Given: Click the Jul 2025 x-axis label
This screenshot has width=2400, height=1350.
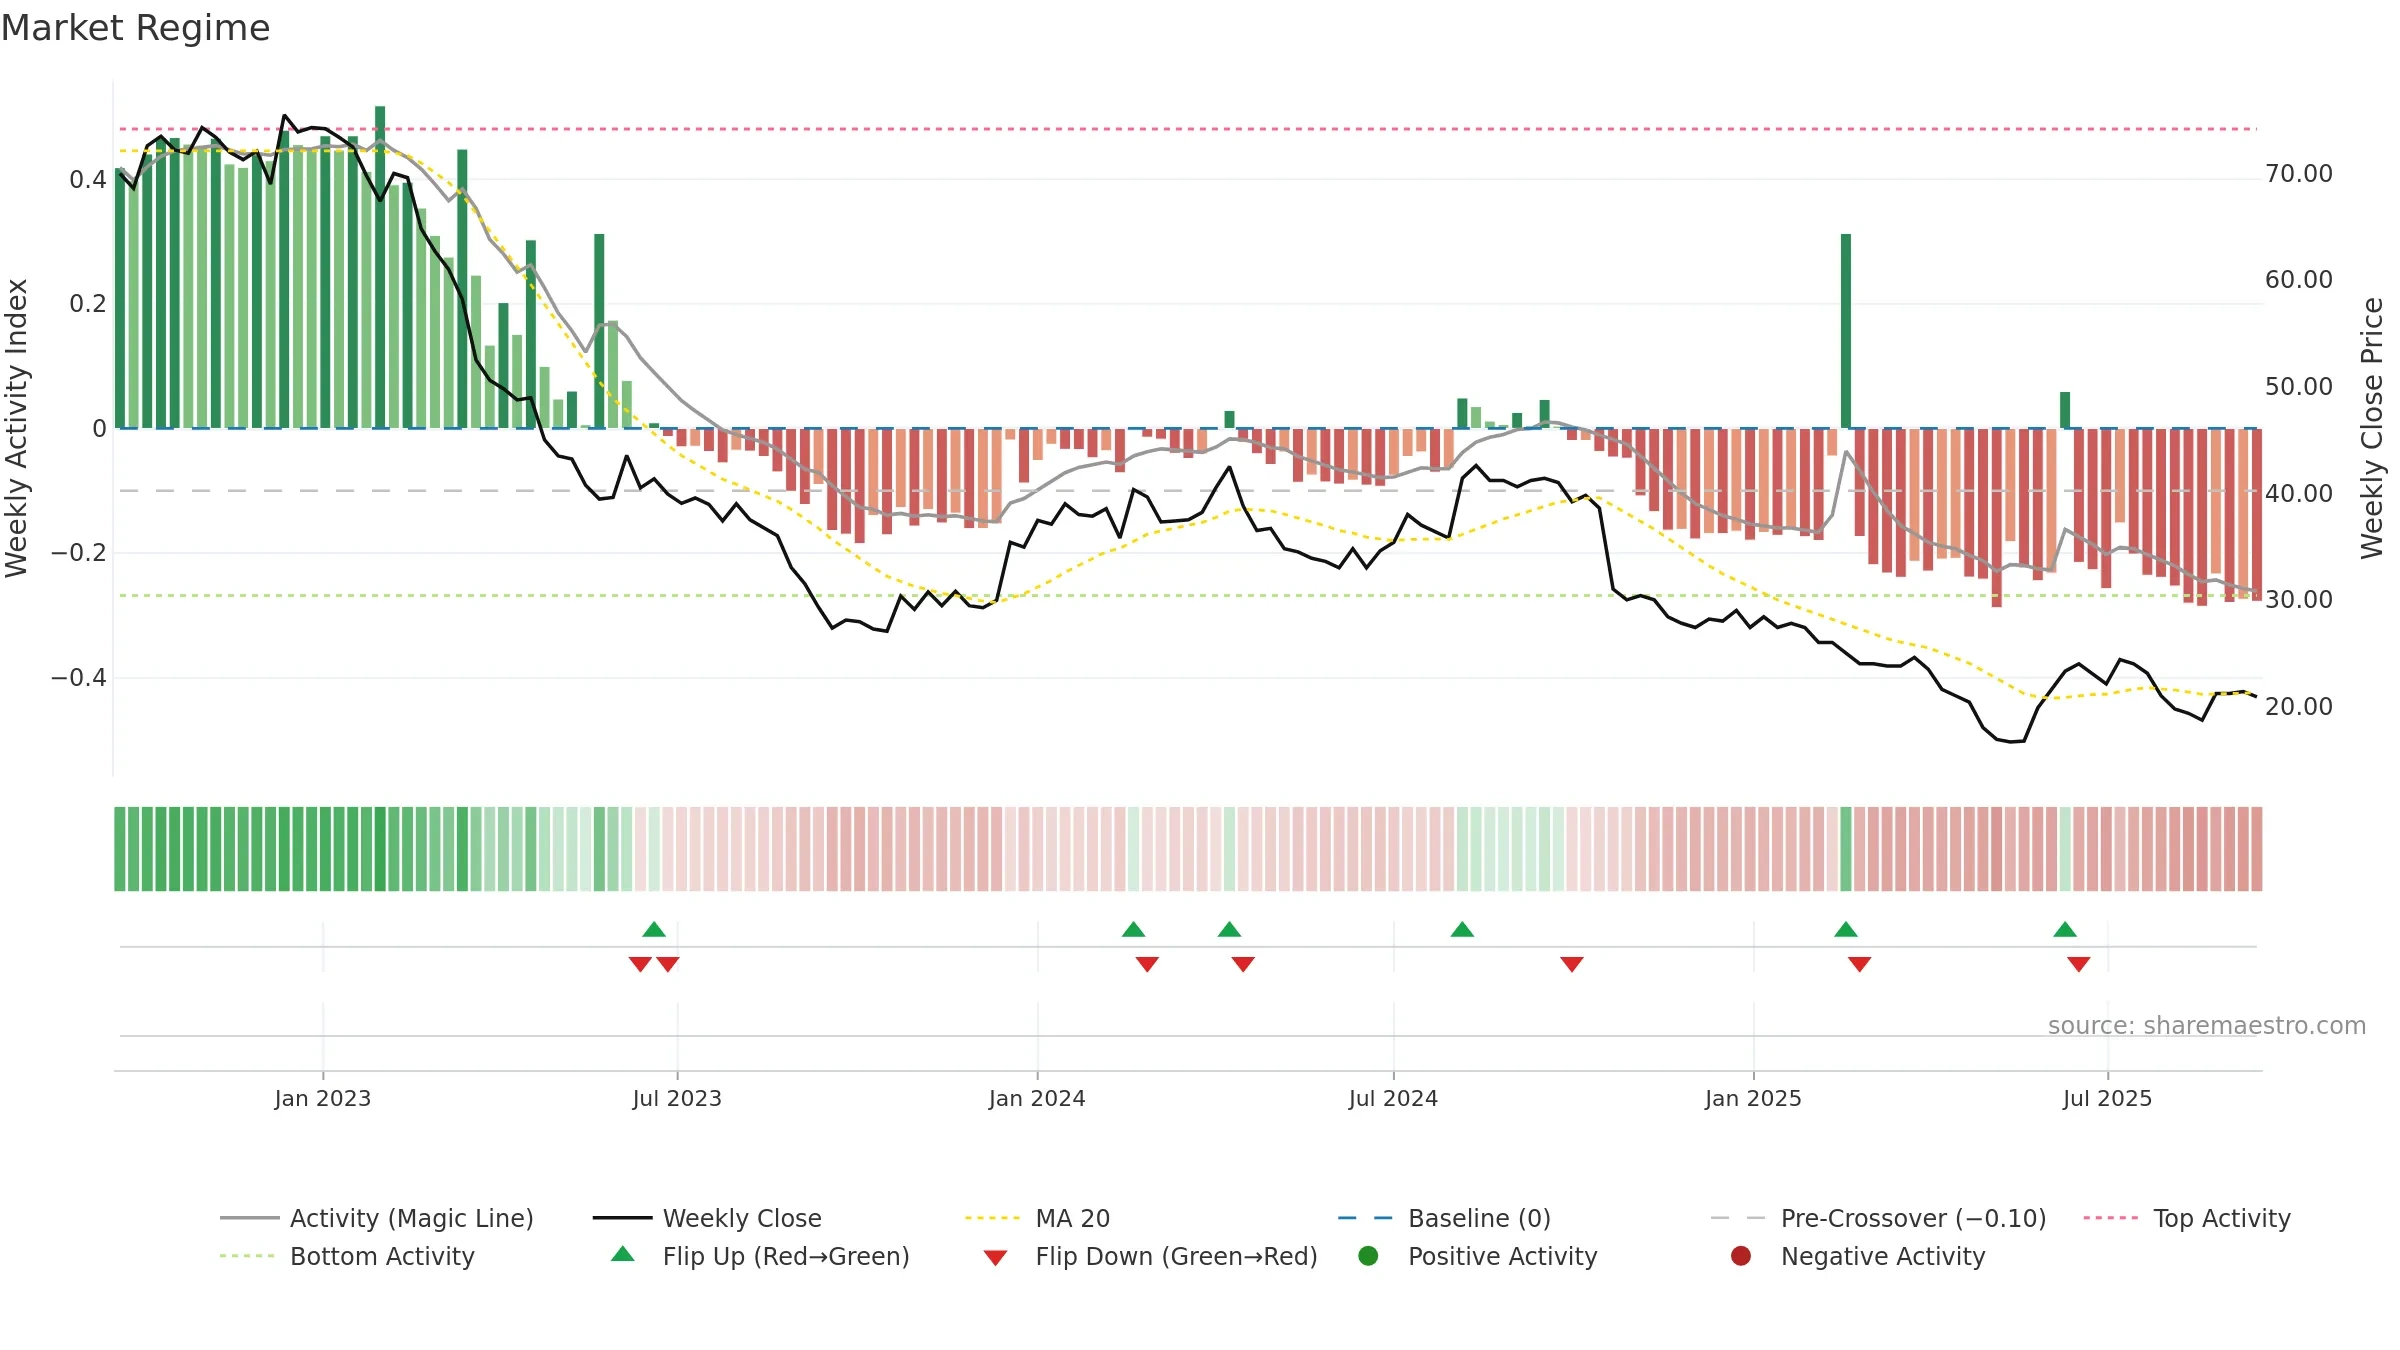Looking at the screenshot, I should (2107, 1098).
